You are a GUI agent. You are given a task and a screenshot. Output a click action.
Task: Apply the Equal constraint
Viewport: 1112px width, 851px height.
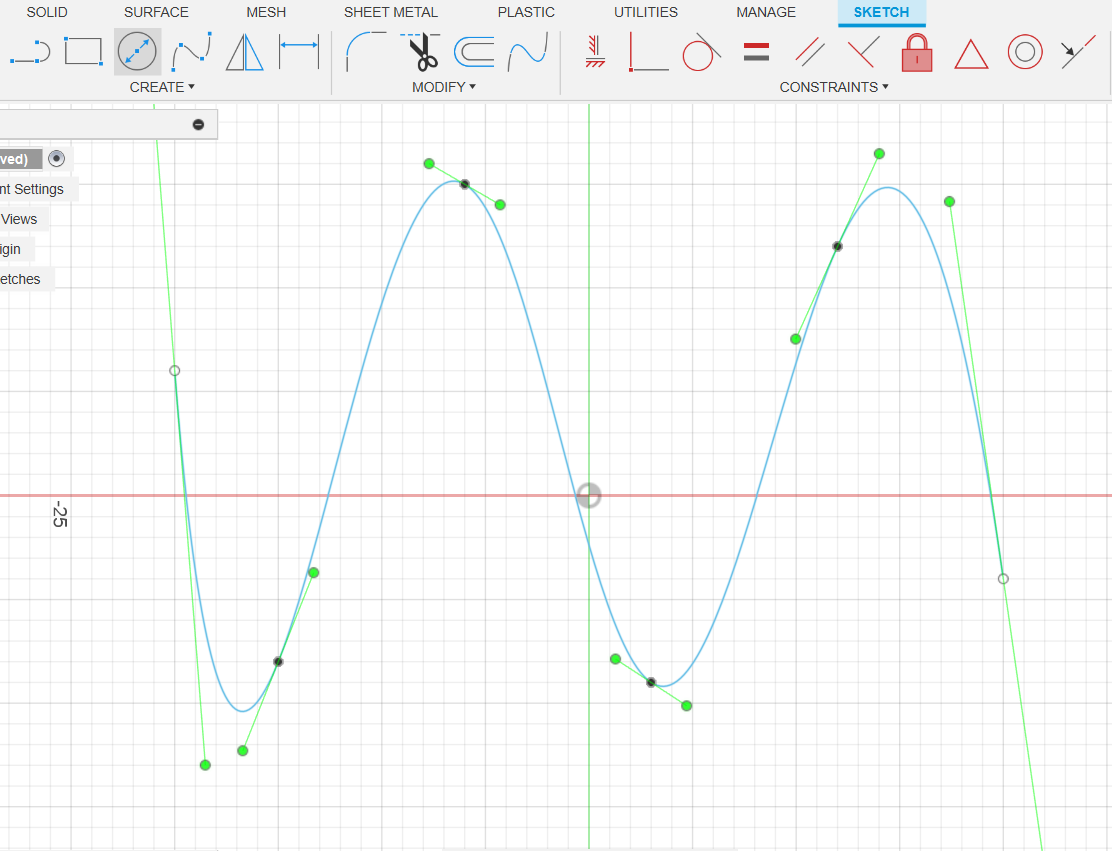coord(756,52)
